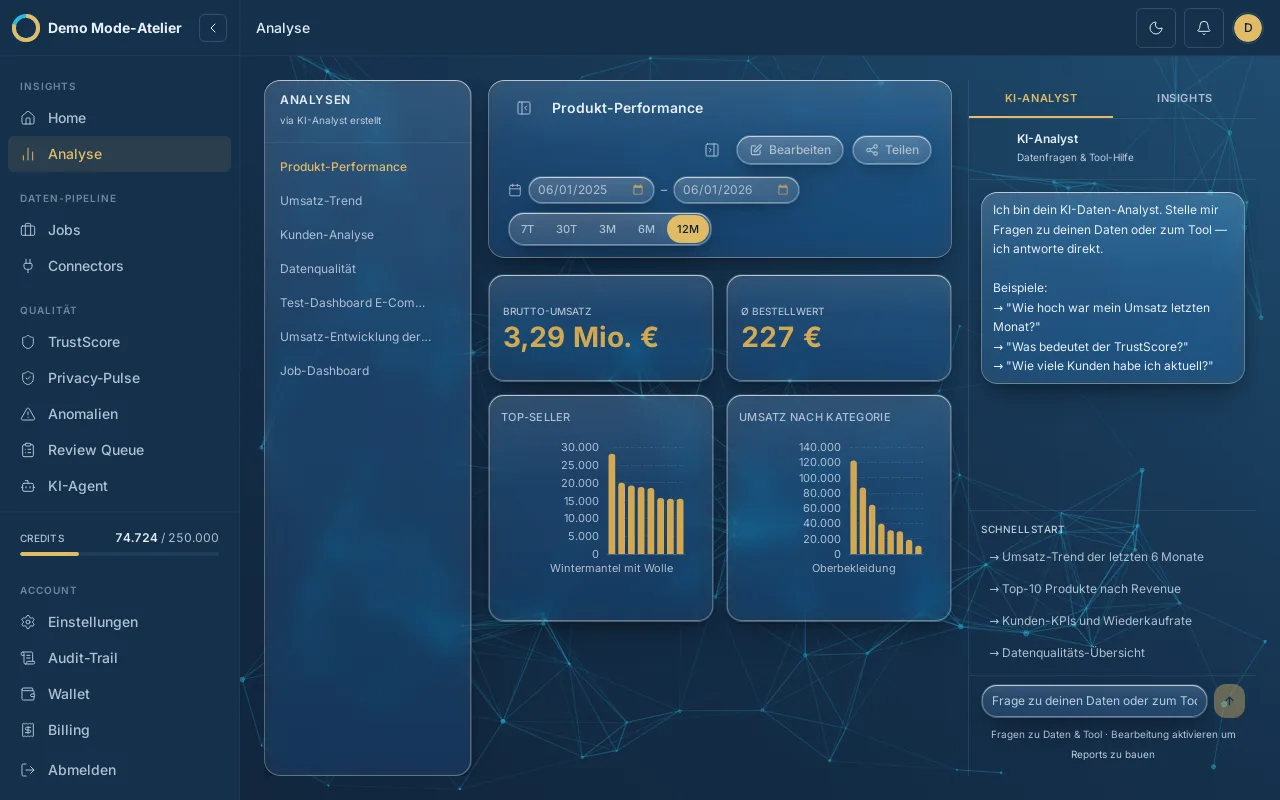The height and width of the screenshot is (800, 1280).
Task: Select the 6M time range
Action: point(646,229)
